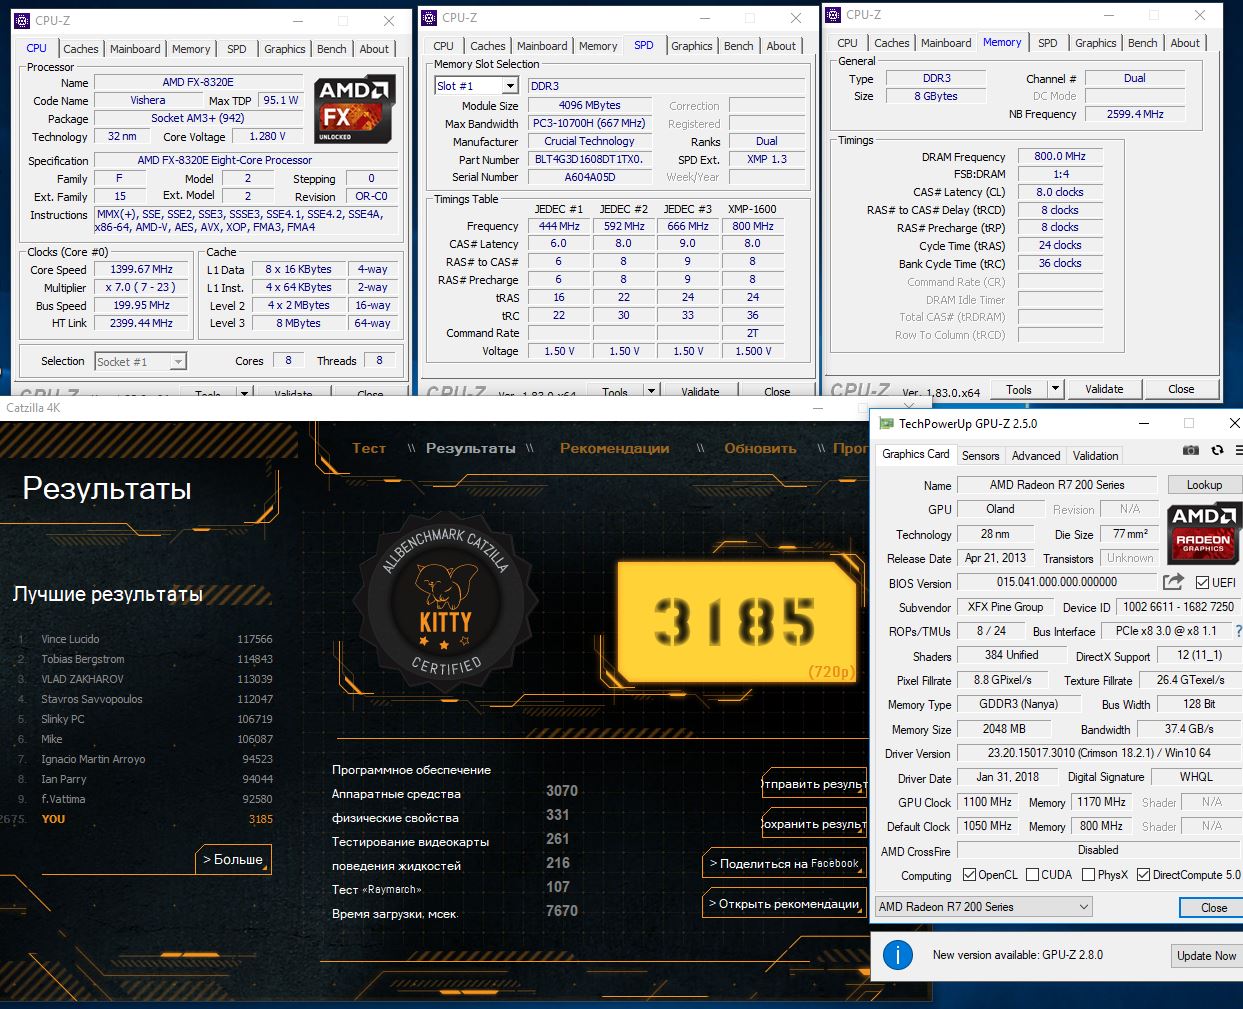Open the SPD tab in the CPU-Z Memory window
Image resolution: width=1243 pixels, height=1009 pixels.
[x=1047, y=43]
